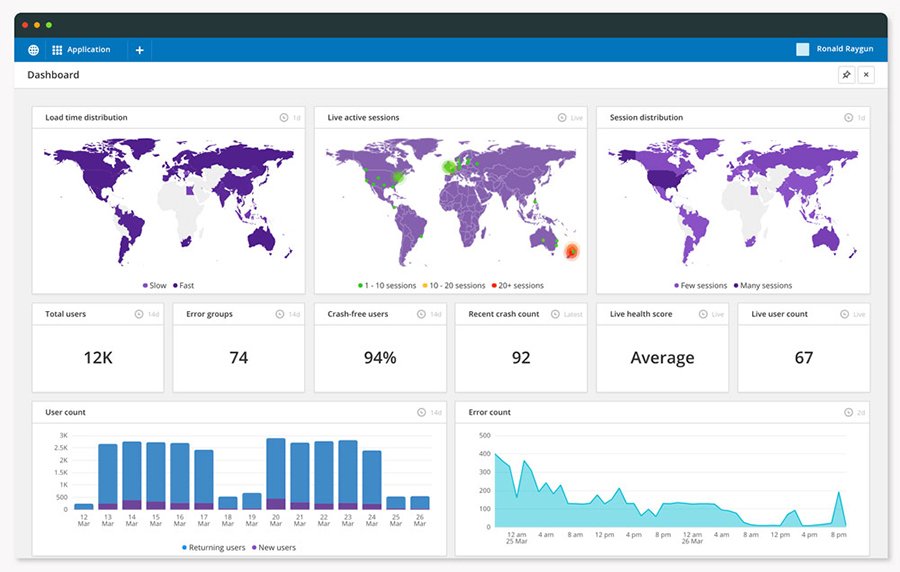This screenshot has width=900, height=572.
Task: Click the Live health score Average value
Action: coord(662,358)
